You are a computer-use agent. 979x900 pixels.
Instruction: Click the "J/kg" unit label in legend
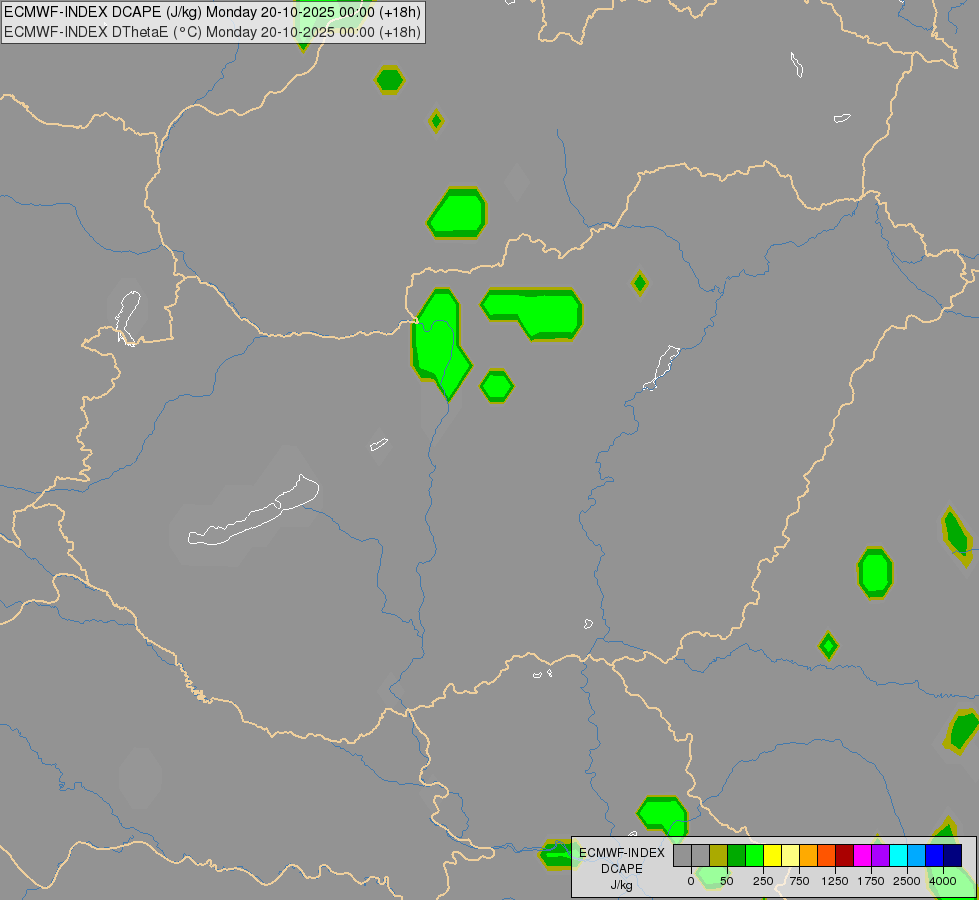(x=621, y=886)
